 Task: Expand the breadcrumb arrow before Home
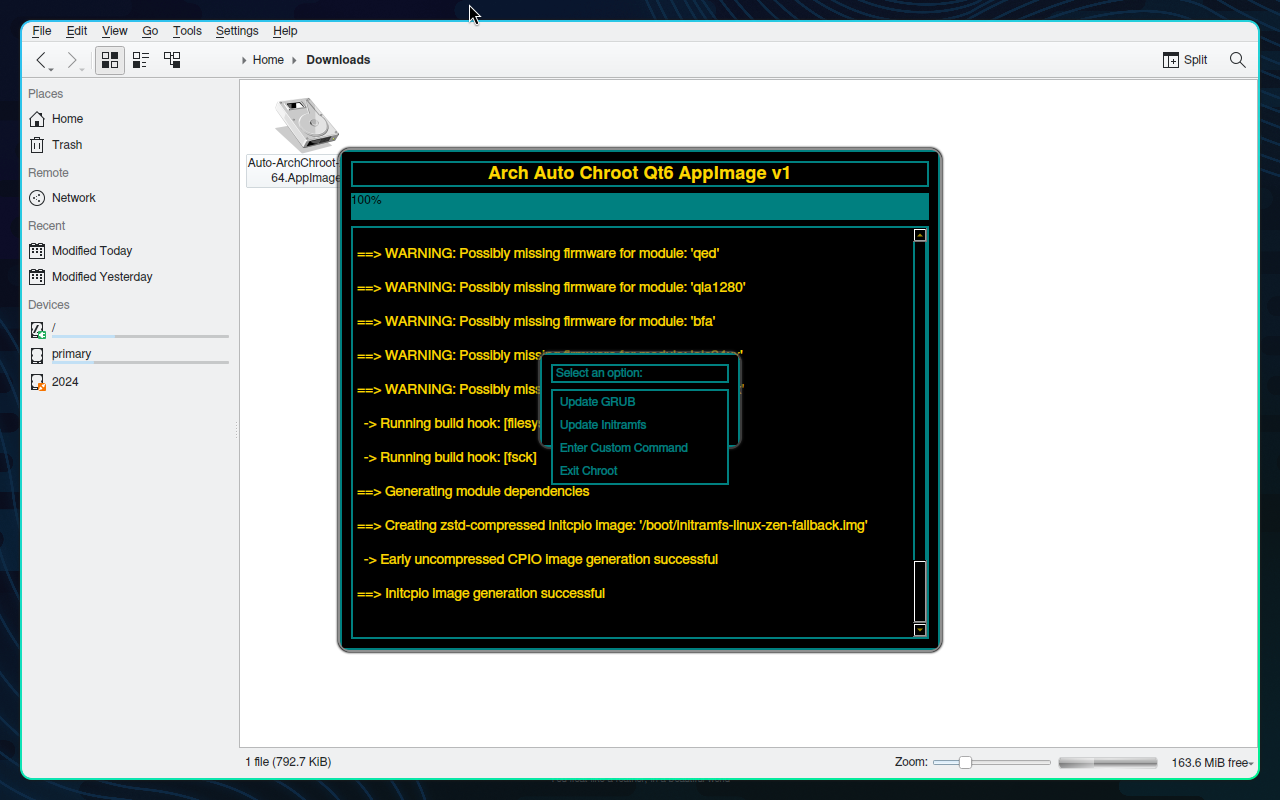click(245, 60)
